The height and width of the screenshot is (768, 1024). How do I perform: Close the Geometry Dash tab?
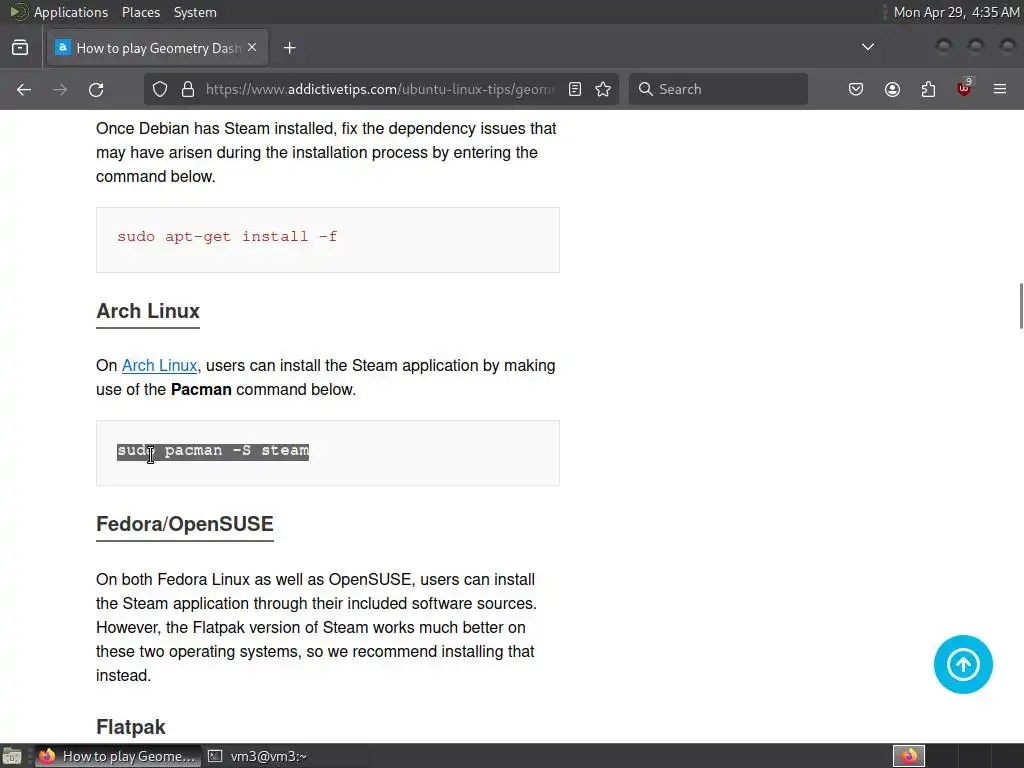click(252, 48)
